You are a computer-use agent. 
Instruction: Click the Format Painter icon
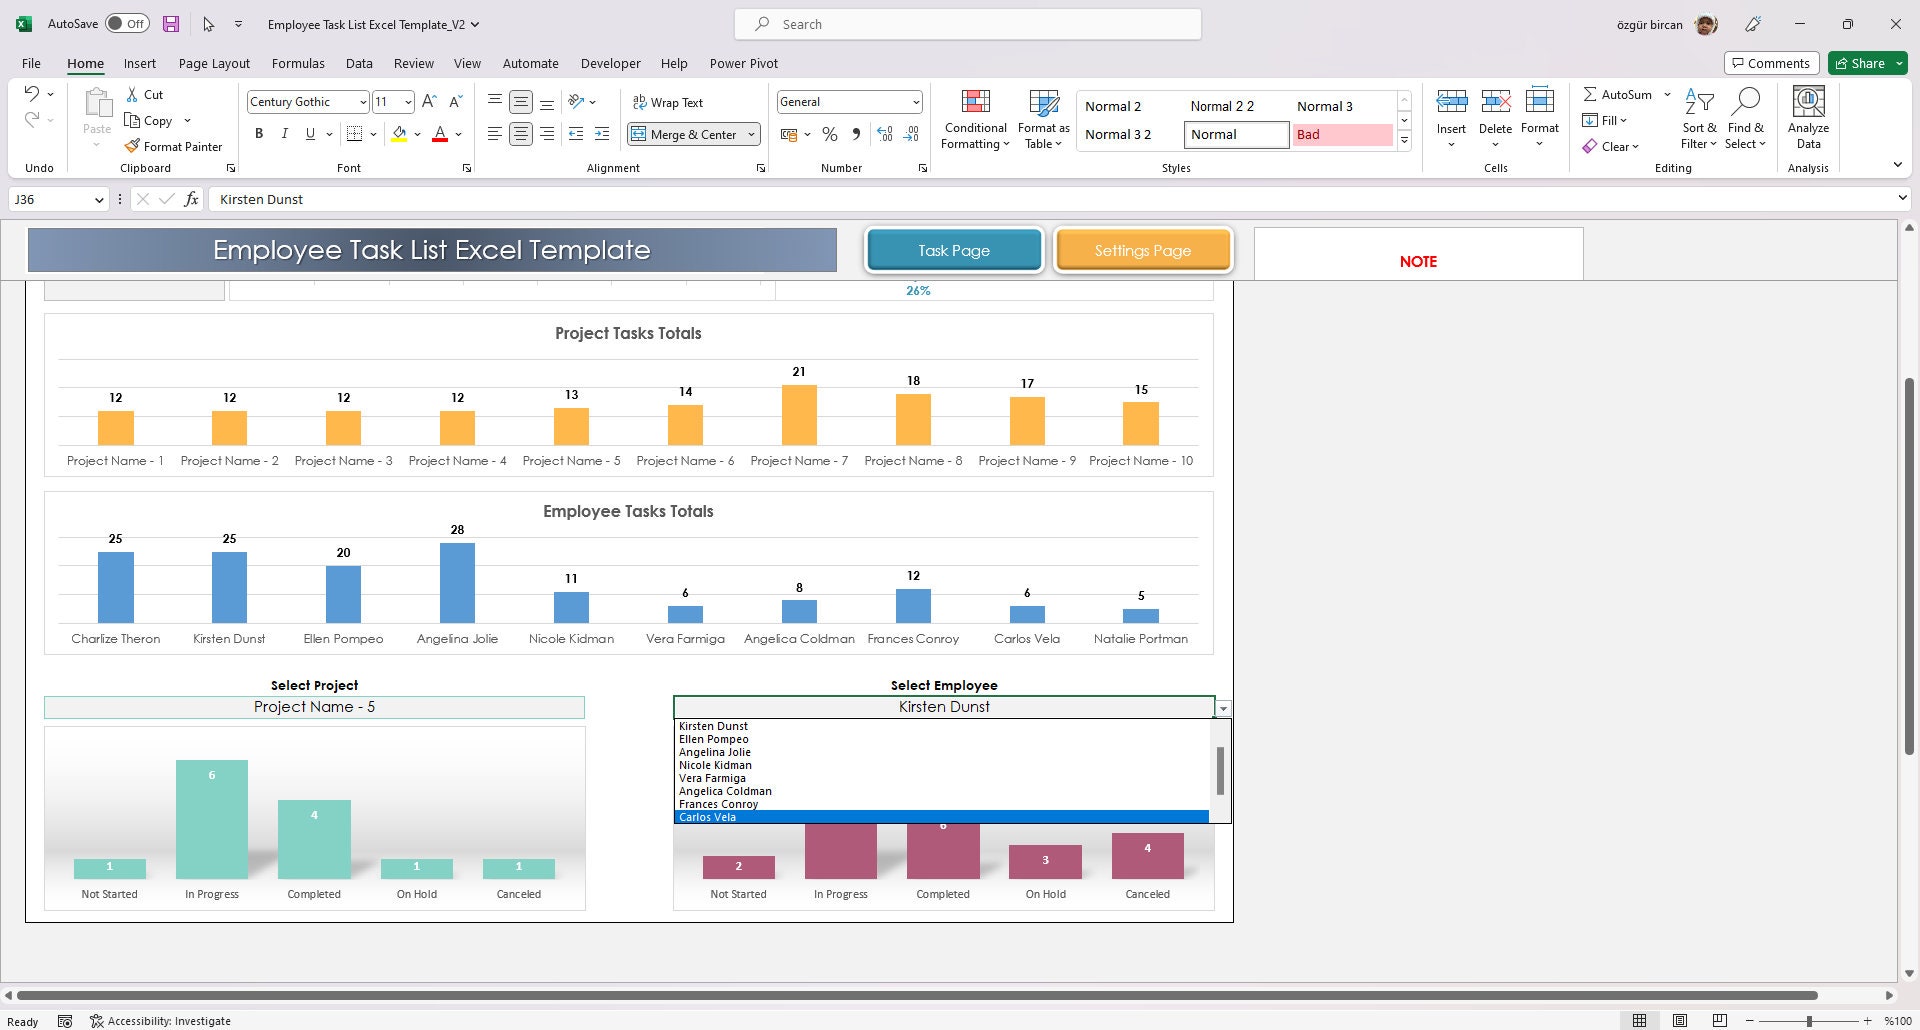pyautogui.click(x=133, y=146)
